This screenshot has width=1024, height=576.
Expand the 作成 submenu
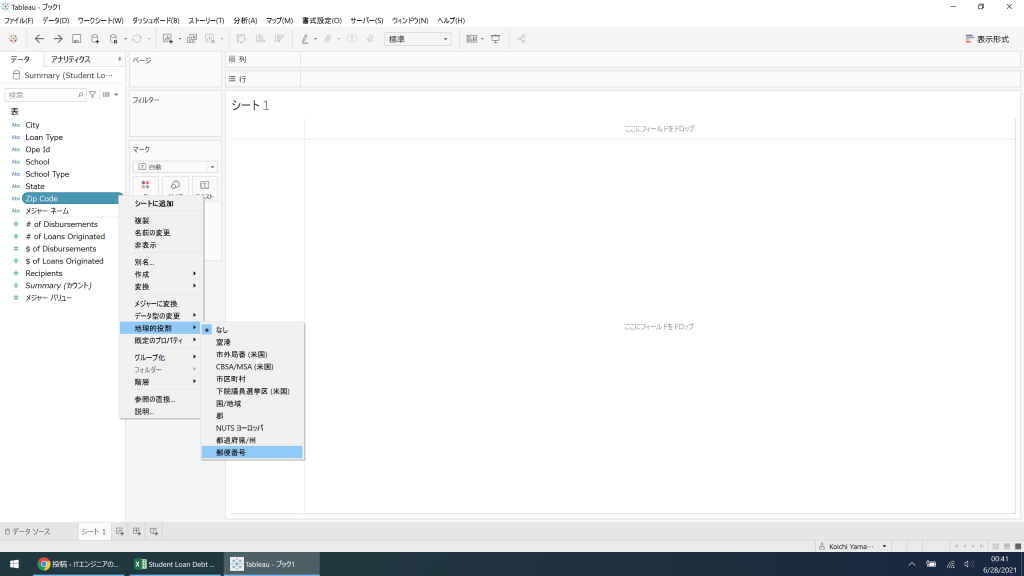pyautogui.click(x=161, y=274)
